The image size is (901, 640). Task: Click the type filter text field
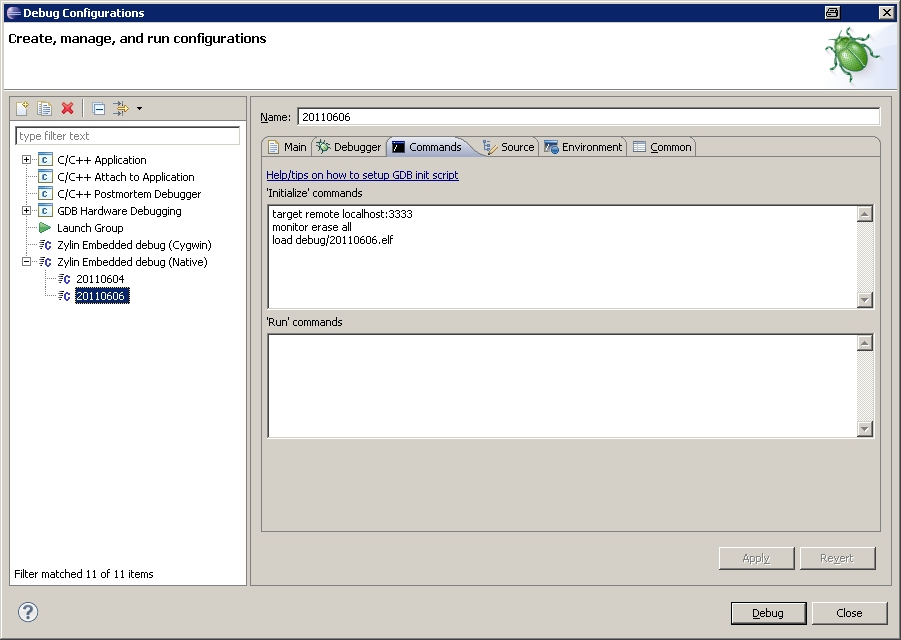(128, 136)
